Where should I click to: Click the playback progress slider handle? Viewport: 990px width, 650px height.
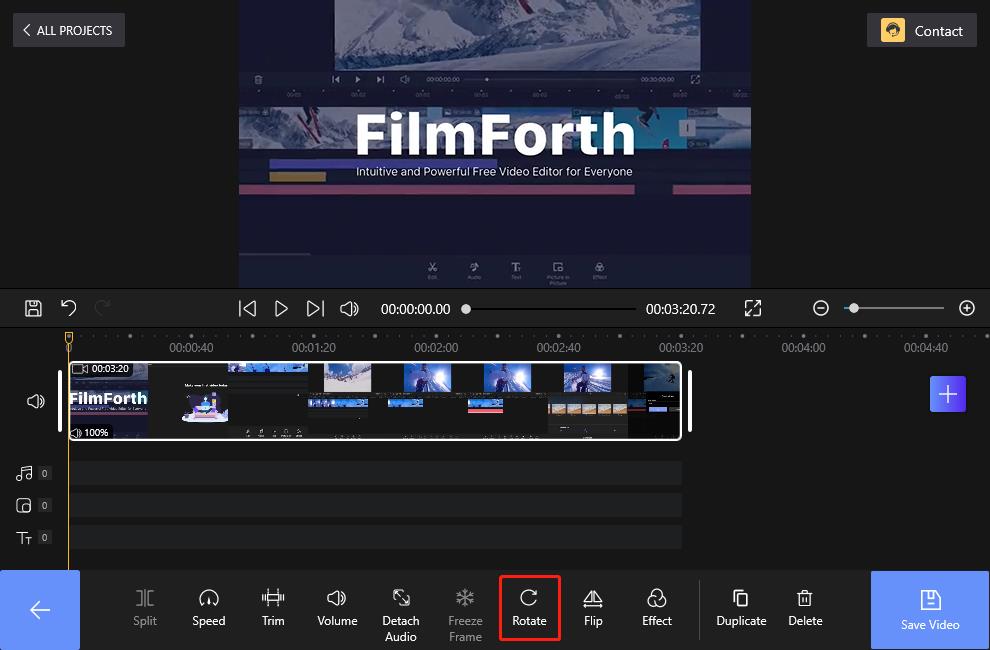[x=466, y=309]
